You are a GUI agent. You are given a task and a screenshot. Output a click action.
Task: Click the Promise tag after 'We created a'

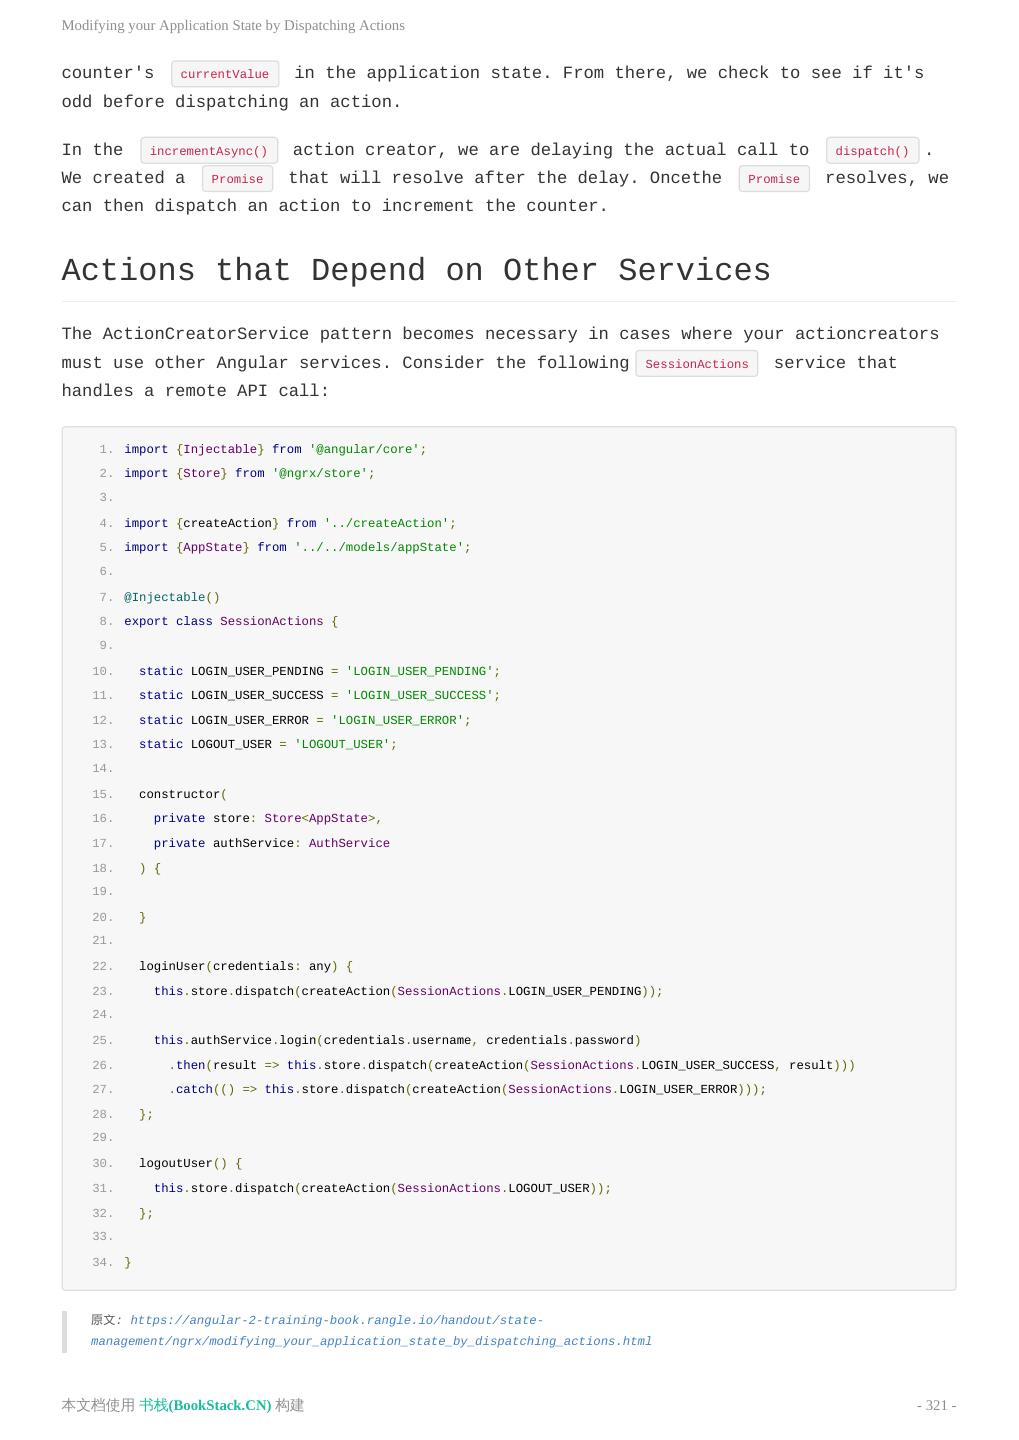[x=237, y=179]
